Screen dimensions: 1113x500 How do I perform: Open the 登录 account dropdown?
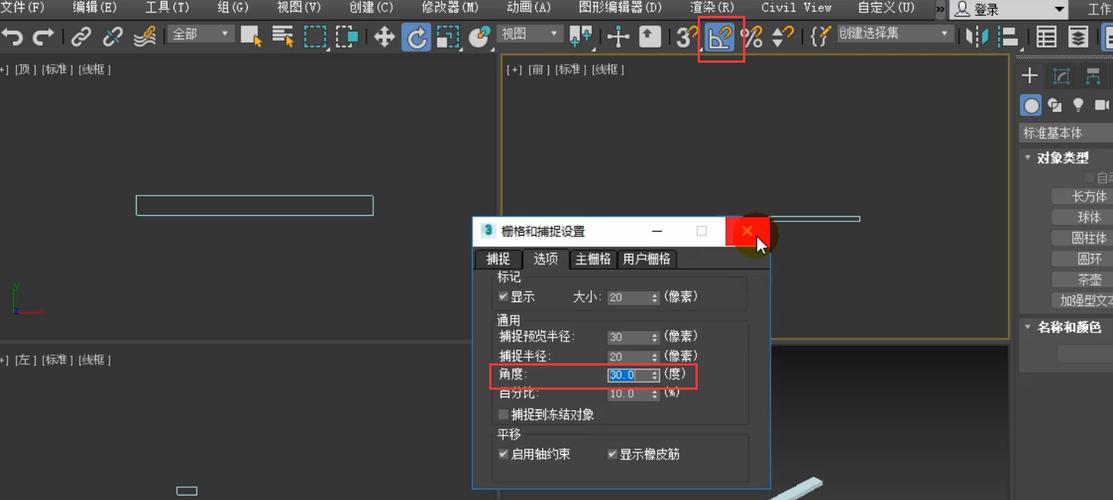[x=1009, y=9]
